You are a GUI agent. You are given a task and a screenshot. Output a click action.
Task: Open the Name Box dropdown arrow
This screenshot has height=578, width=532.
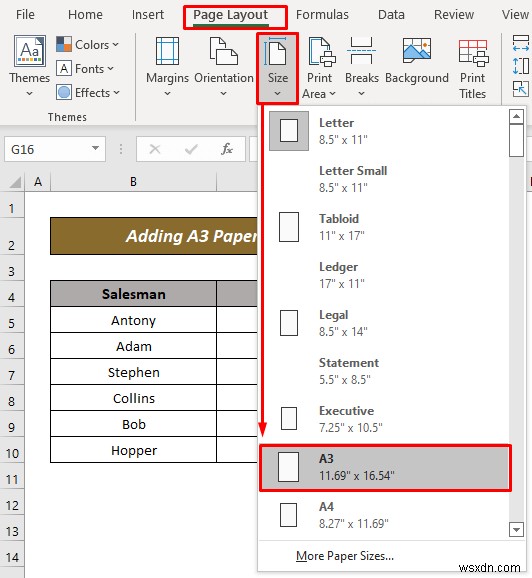(95, 149)
